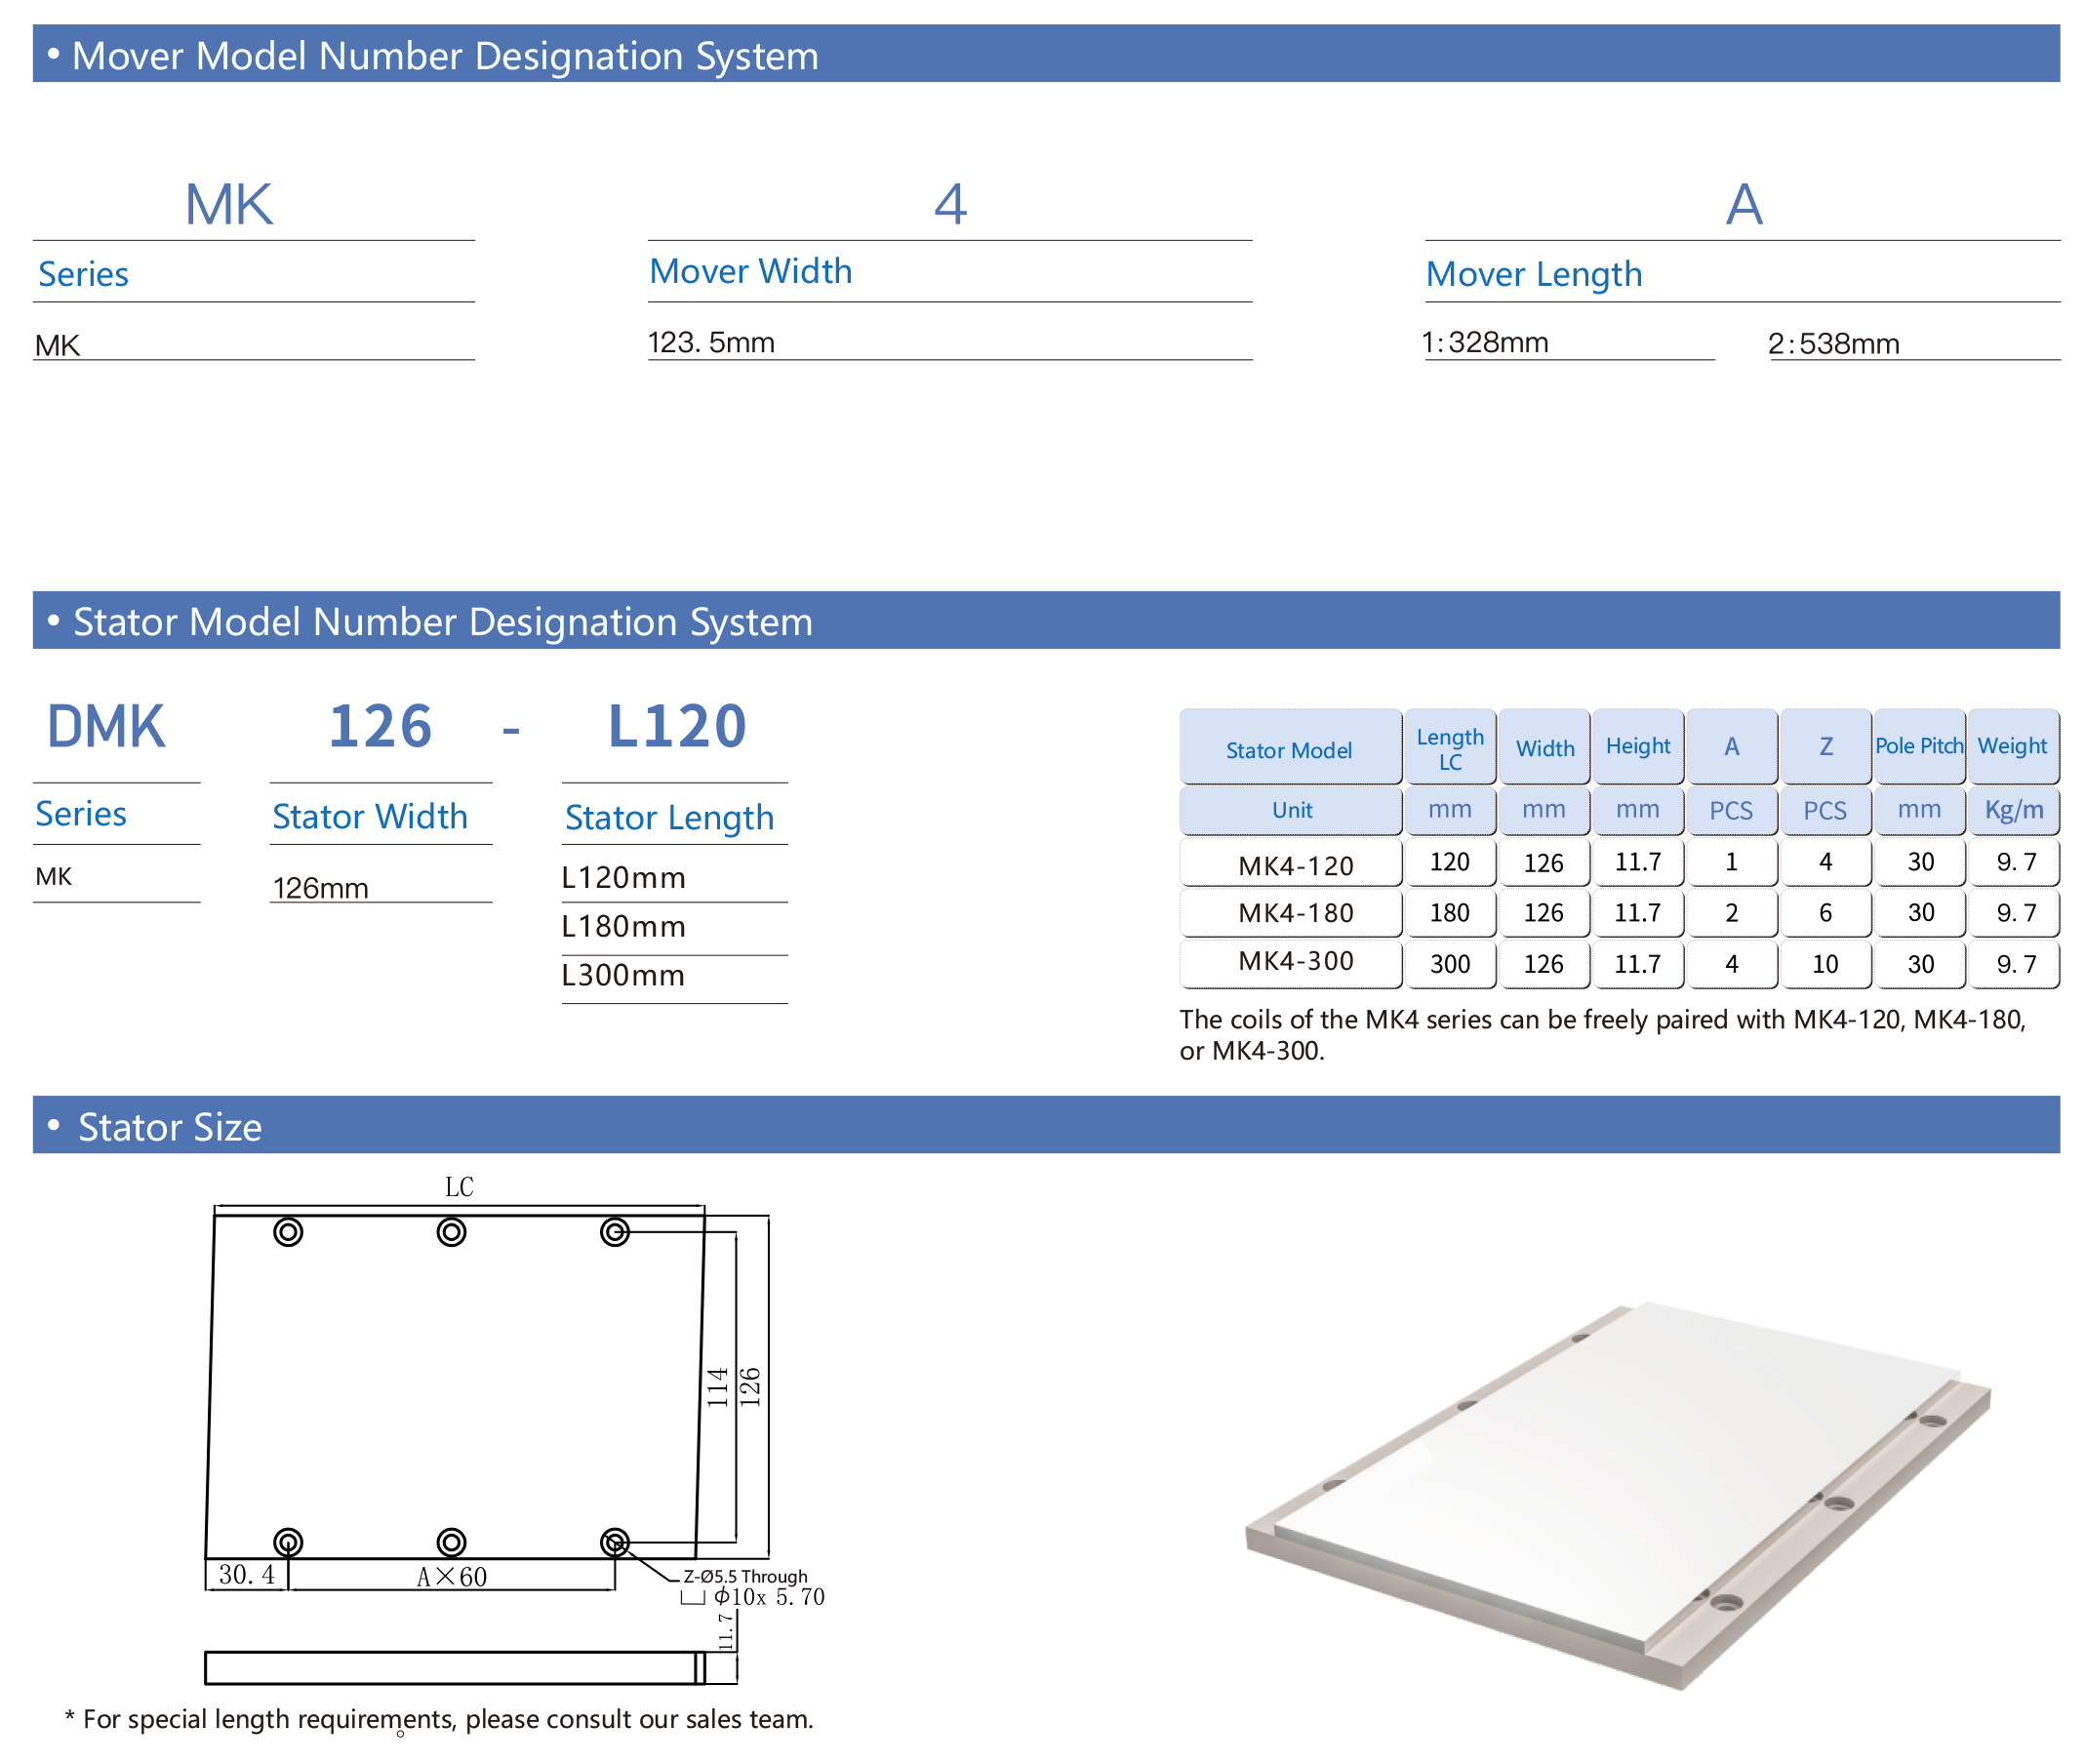Click the Stator Model Number Designation System header
Image resolution: width=2085 pixels, height=1764 pixels.
pyautogui.click(x=442, y=621)
